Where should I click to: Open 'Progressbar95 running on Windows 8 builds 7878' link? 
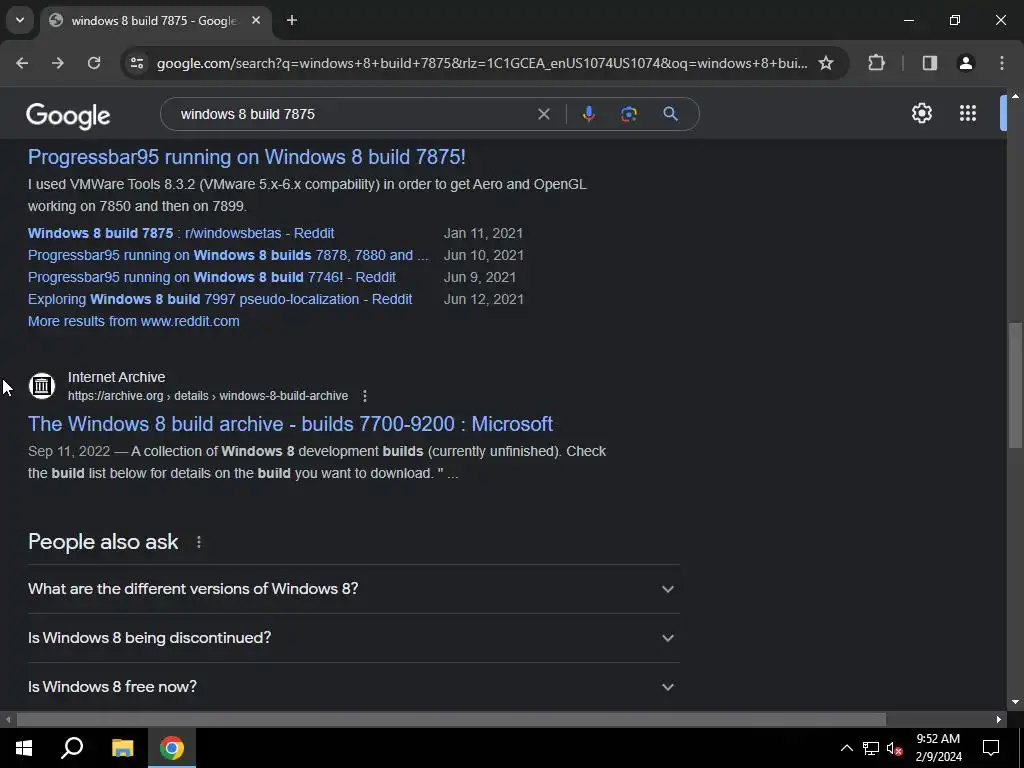point(229,255)
